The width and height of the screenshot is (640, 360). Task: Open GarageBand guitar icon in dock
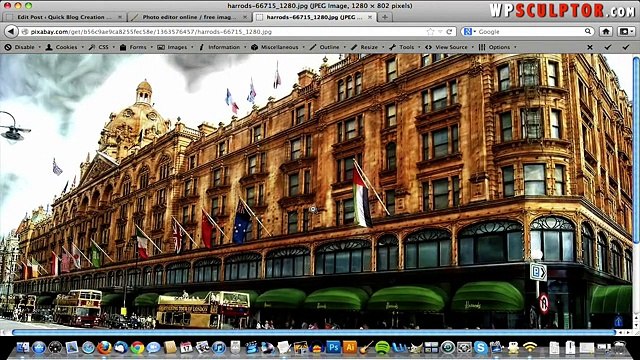tap(366, 347)
